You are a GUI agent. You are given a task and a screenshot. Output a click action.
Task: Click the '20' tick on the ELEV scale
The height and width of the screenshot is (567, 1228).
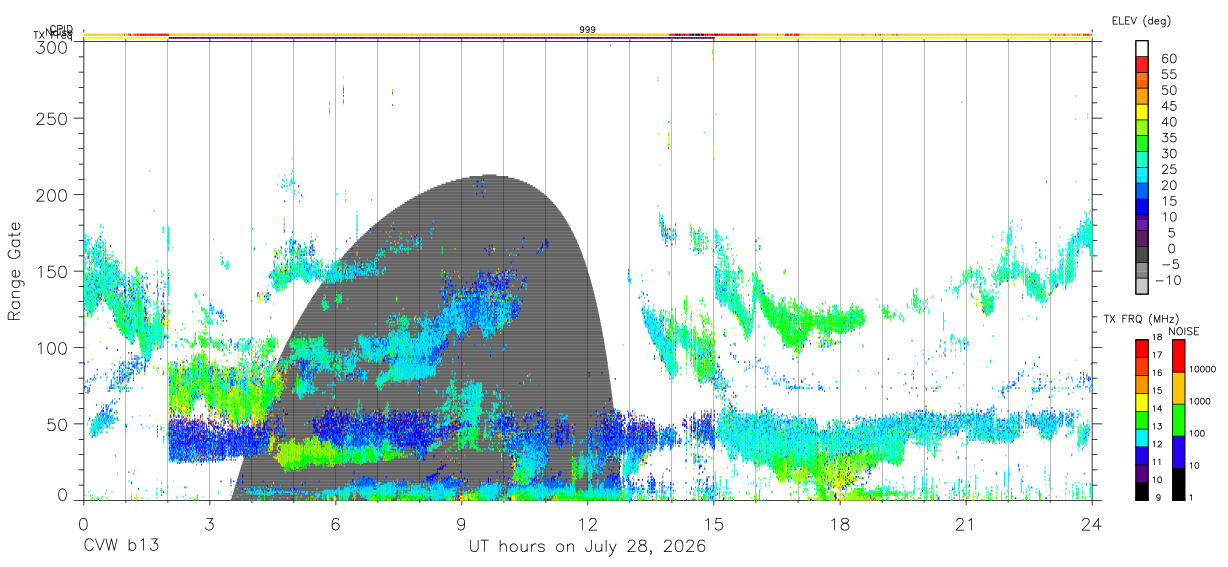(x=1167, y=185)
